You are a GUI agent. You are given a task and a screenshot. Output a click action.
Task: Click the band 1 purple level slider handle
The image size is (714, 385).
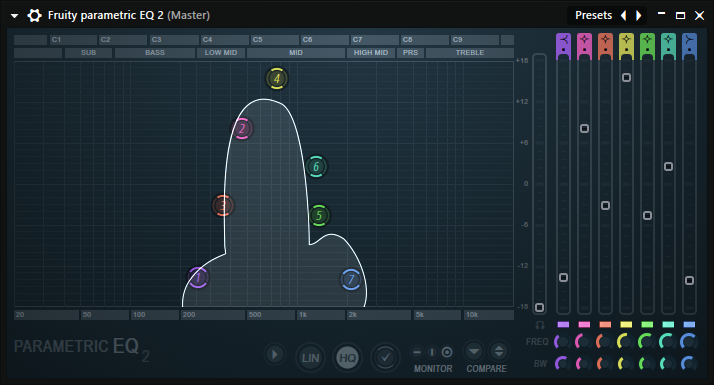point(563,277)
